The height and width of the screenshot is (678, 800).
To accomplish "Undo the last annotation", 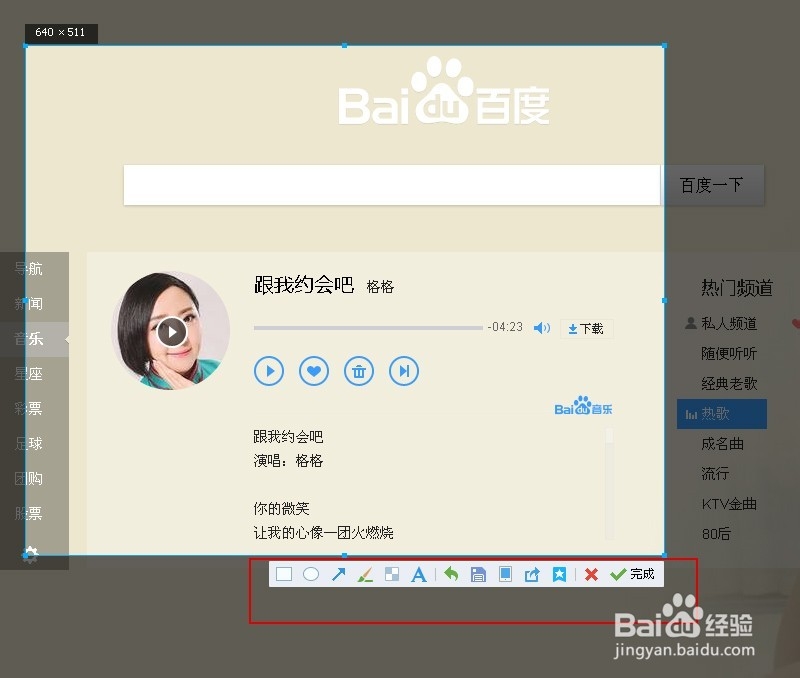I will coord(450,574).
